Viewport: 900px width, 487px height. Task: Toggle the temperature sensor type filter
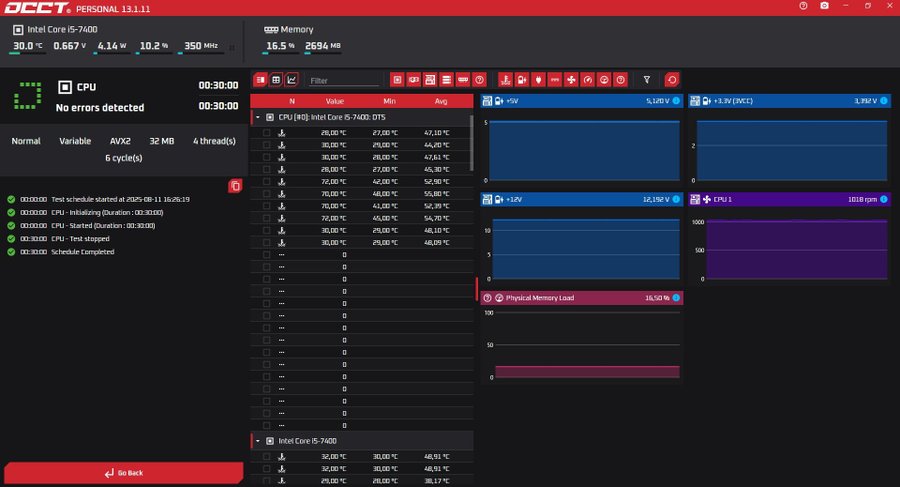[505, 80]
